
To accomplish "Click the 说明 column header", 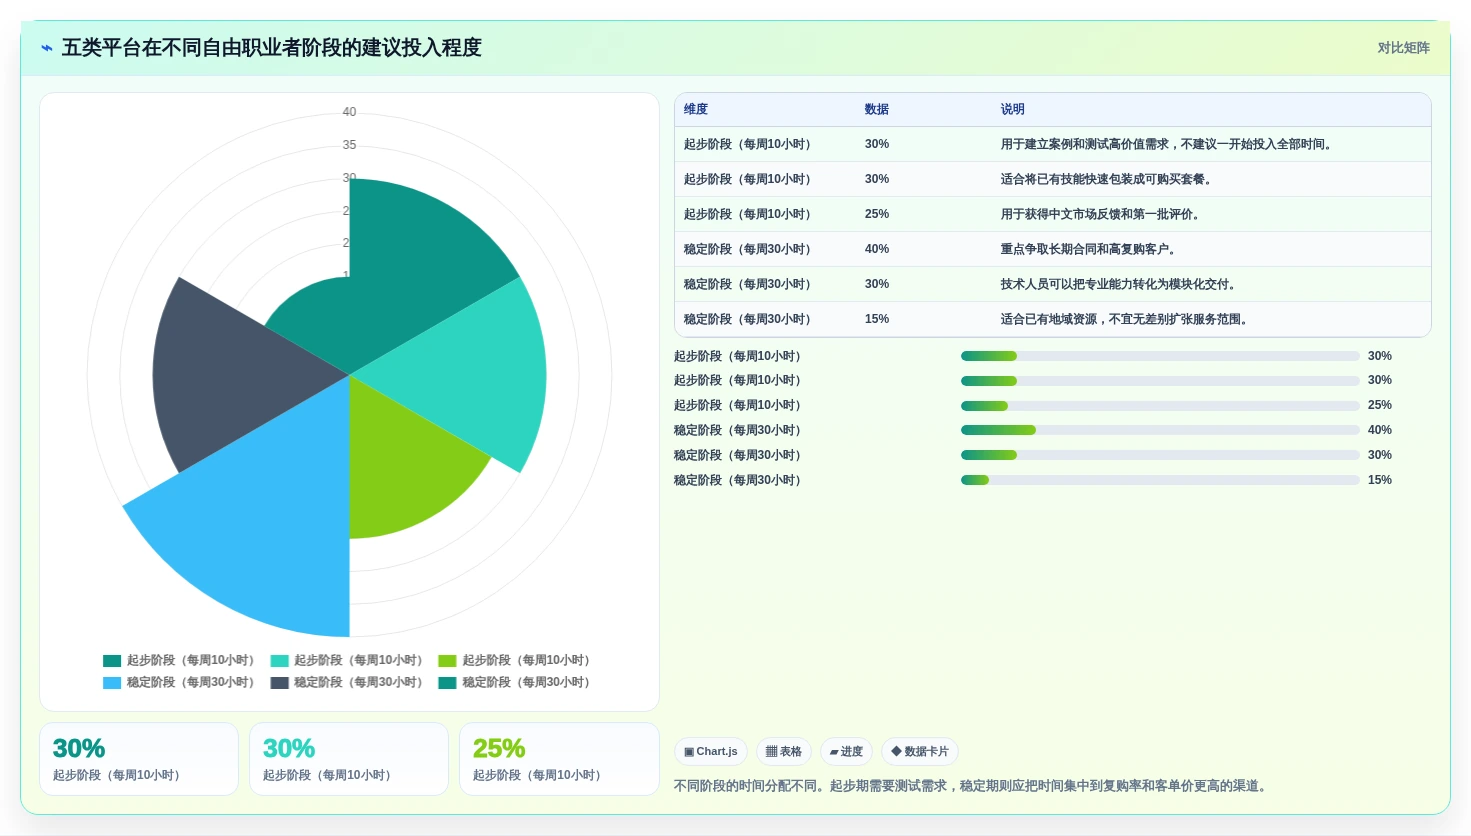I will (1013, 110).
